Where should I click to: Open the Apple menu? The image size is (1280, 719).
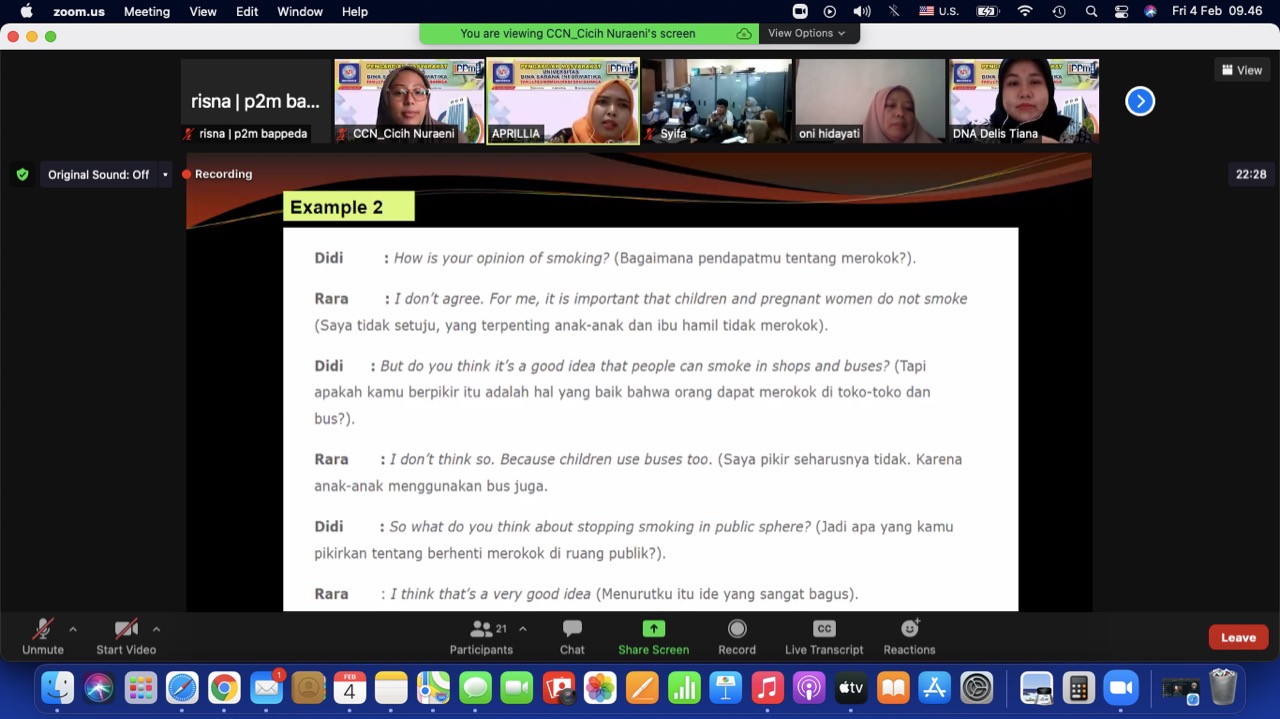27,11
